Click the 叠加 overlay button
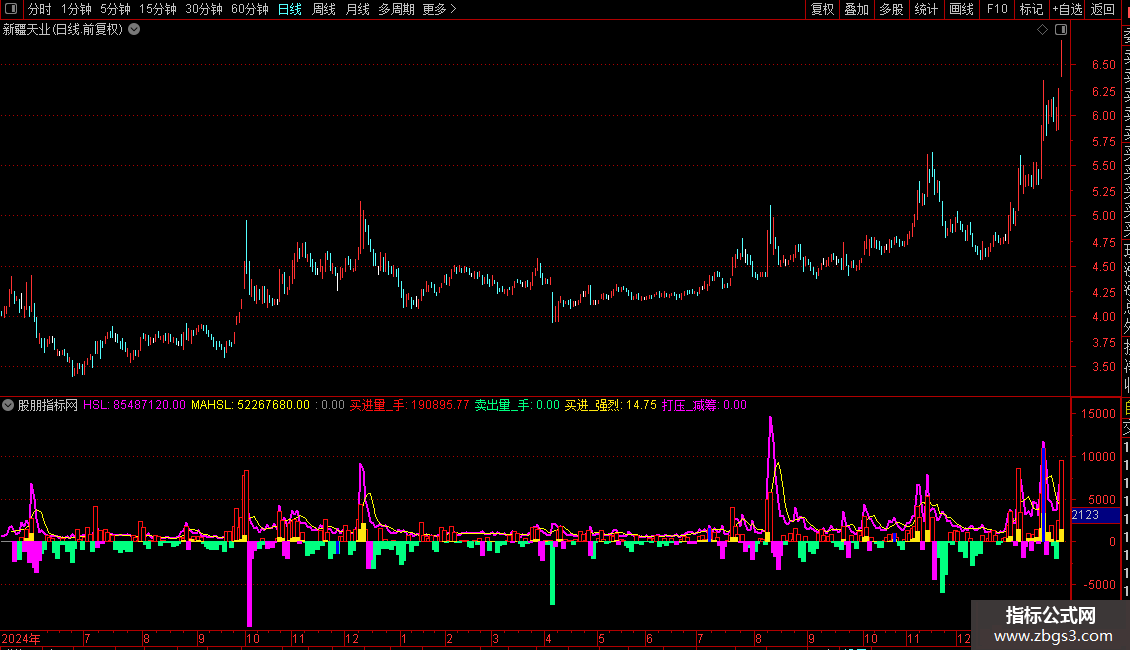 857,9
